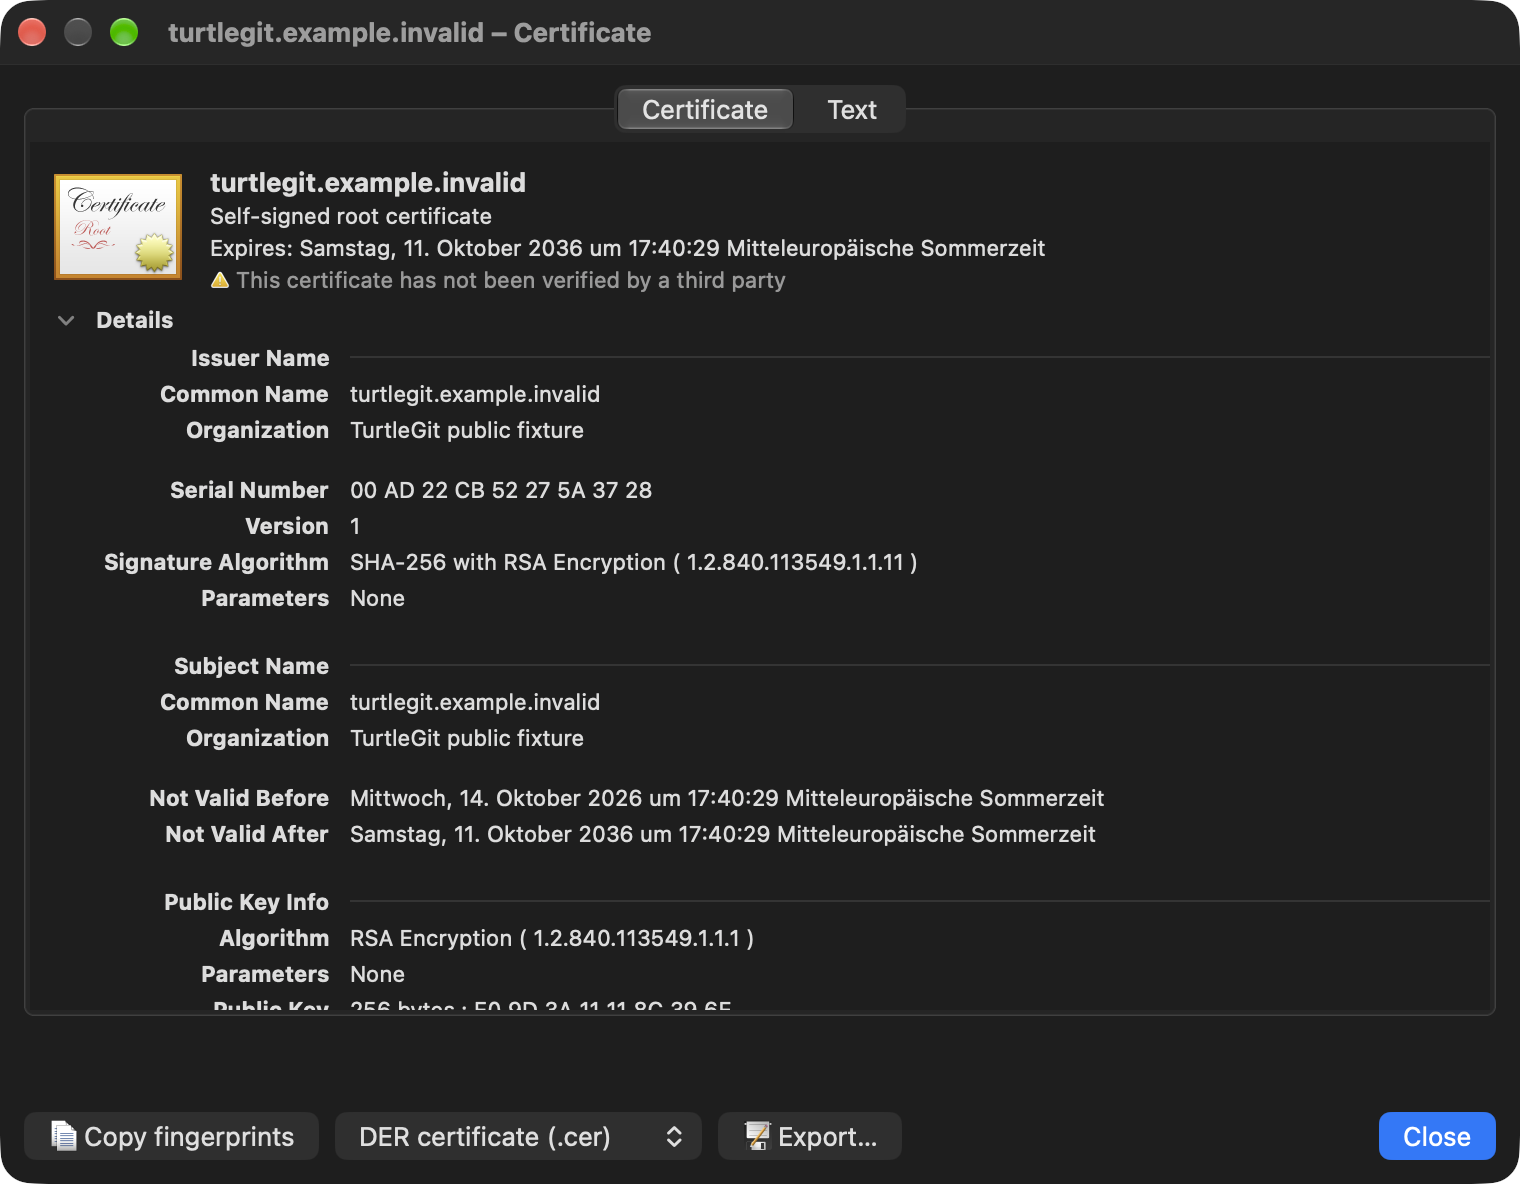The height and width of the screenshot is (1184, 1520).
Task: Click the RSA Encryption algorithm value
Action: [x=552, y=938]
